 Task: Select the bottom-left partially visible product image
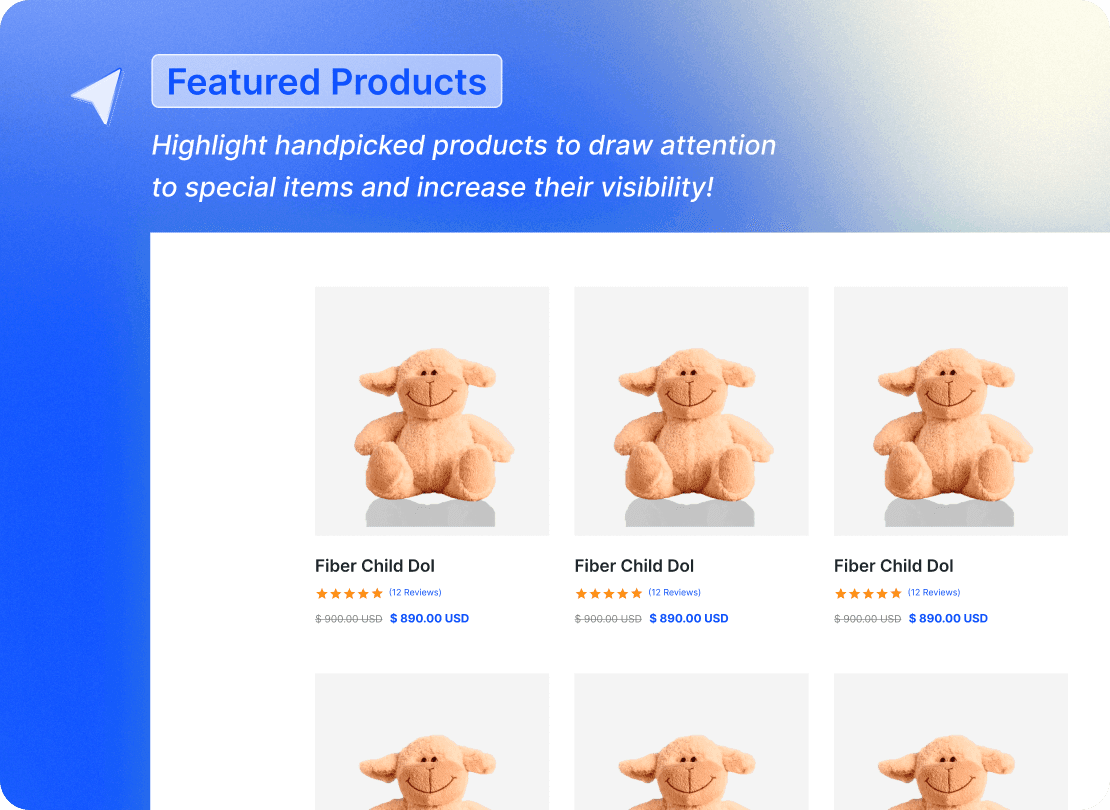point(431,745)
